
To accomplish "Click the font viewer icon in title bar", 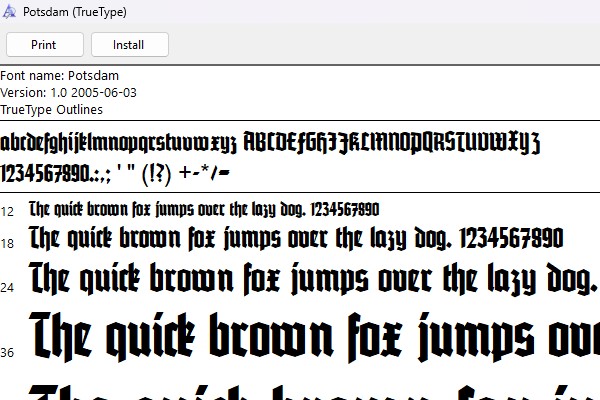I will tap(9, 12).
